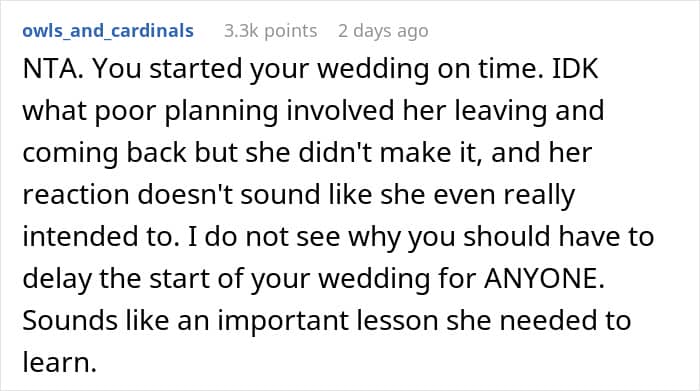Click the word "learn." on the last line
Viewport: 700px width, 391px height.
59,362
